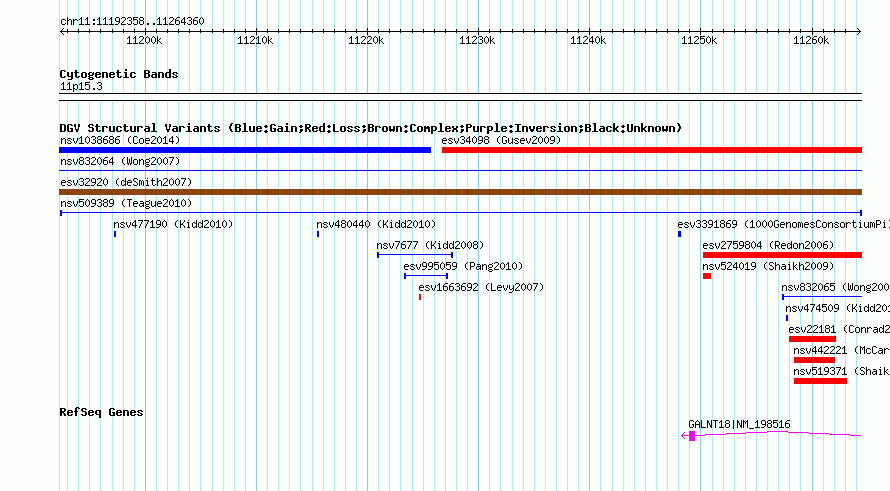Click the RefSeq Genes track title
The width and height of the screenshot is (890, 491).
101,412
